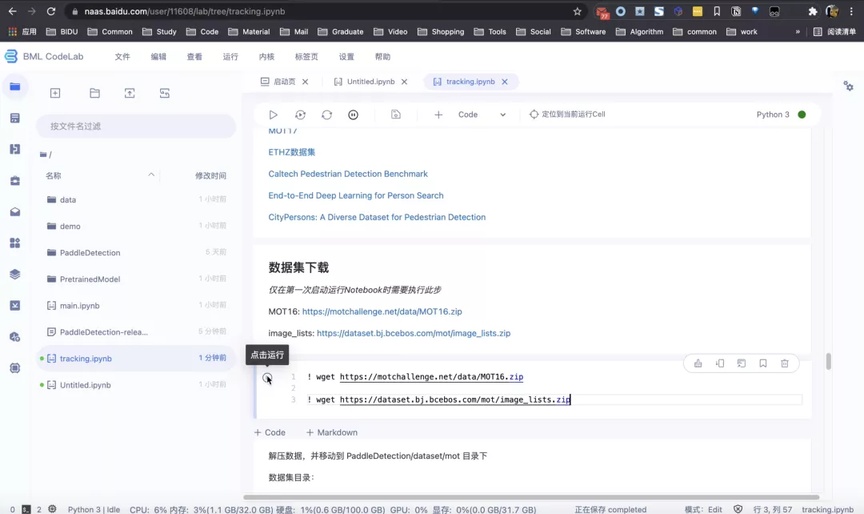Open the image_lists.zip download link
864x514 pixels.
pyautogui.click(x=413, y=333)
